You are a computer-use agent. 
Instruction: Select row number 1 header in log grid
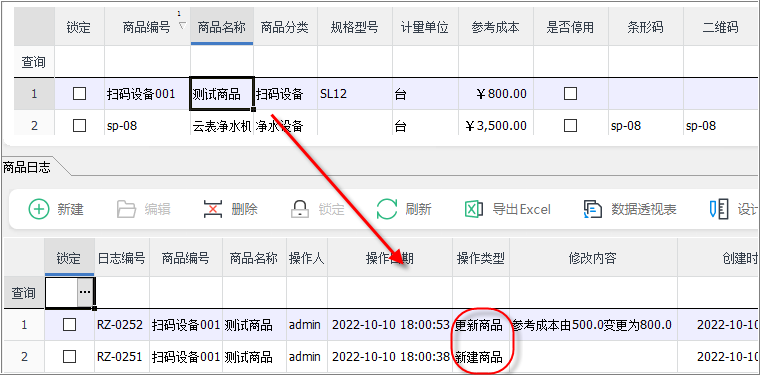[x=24, y=325]
